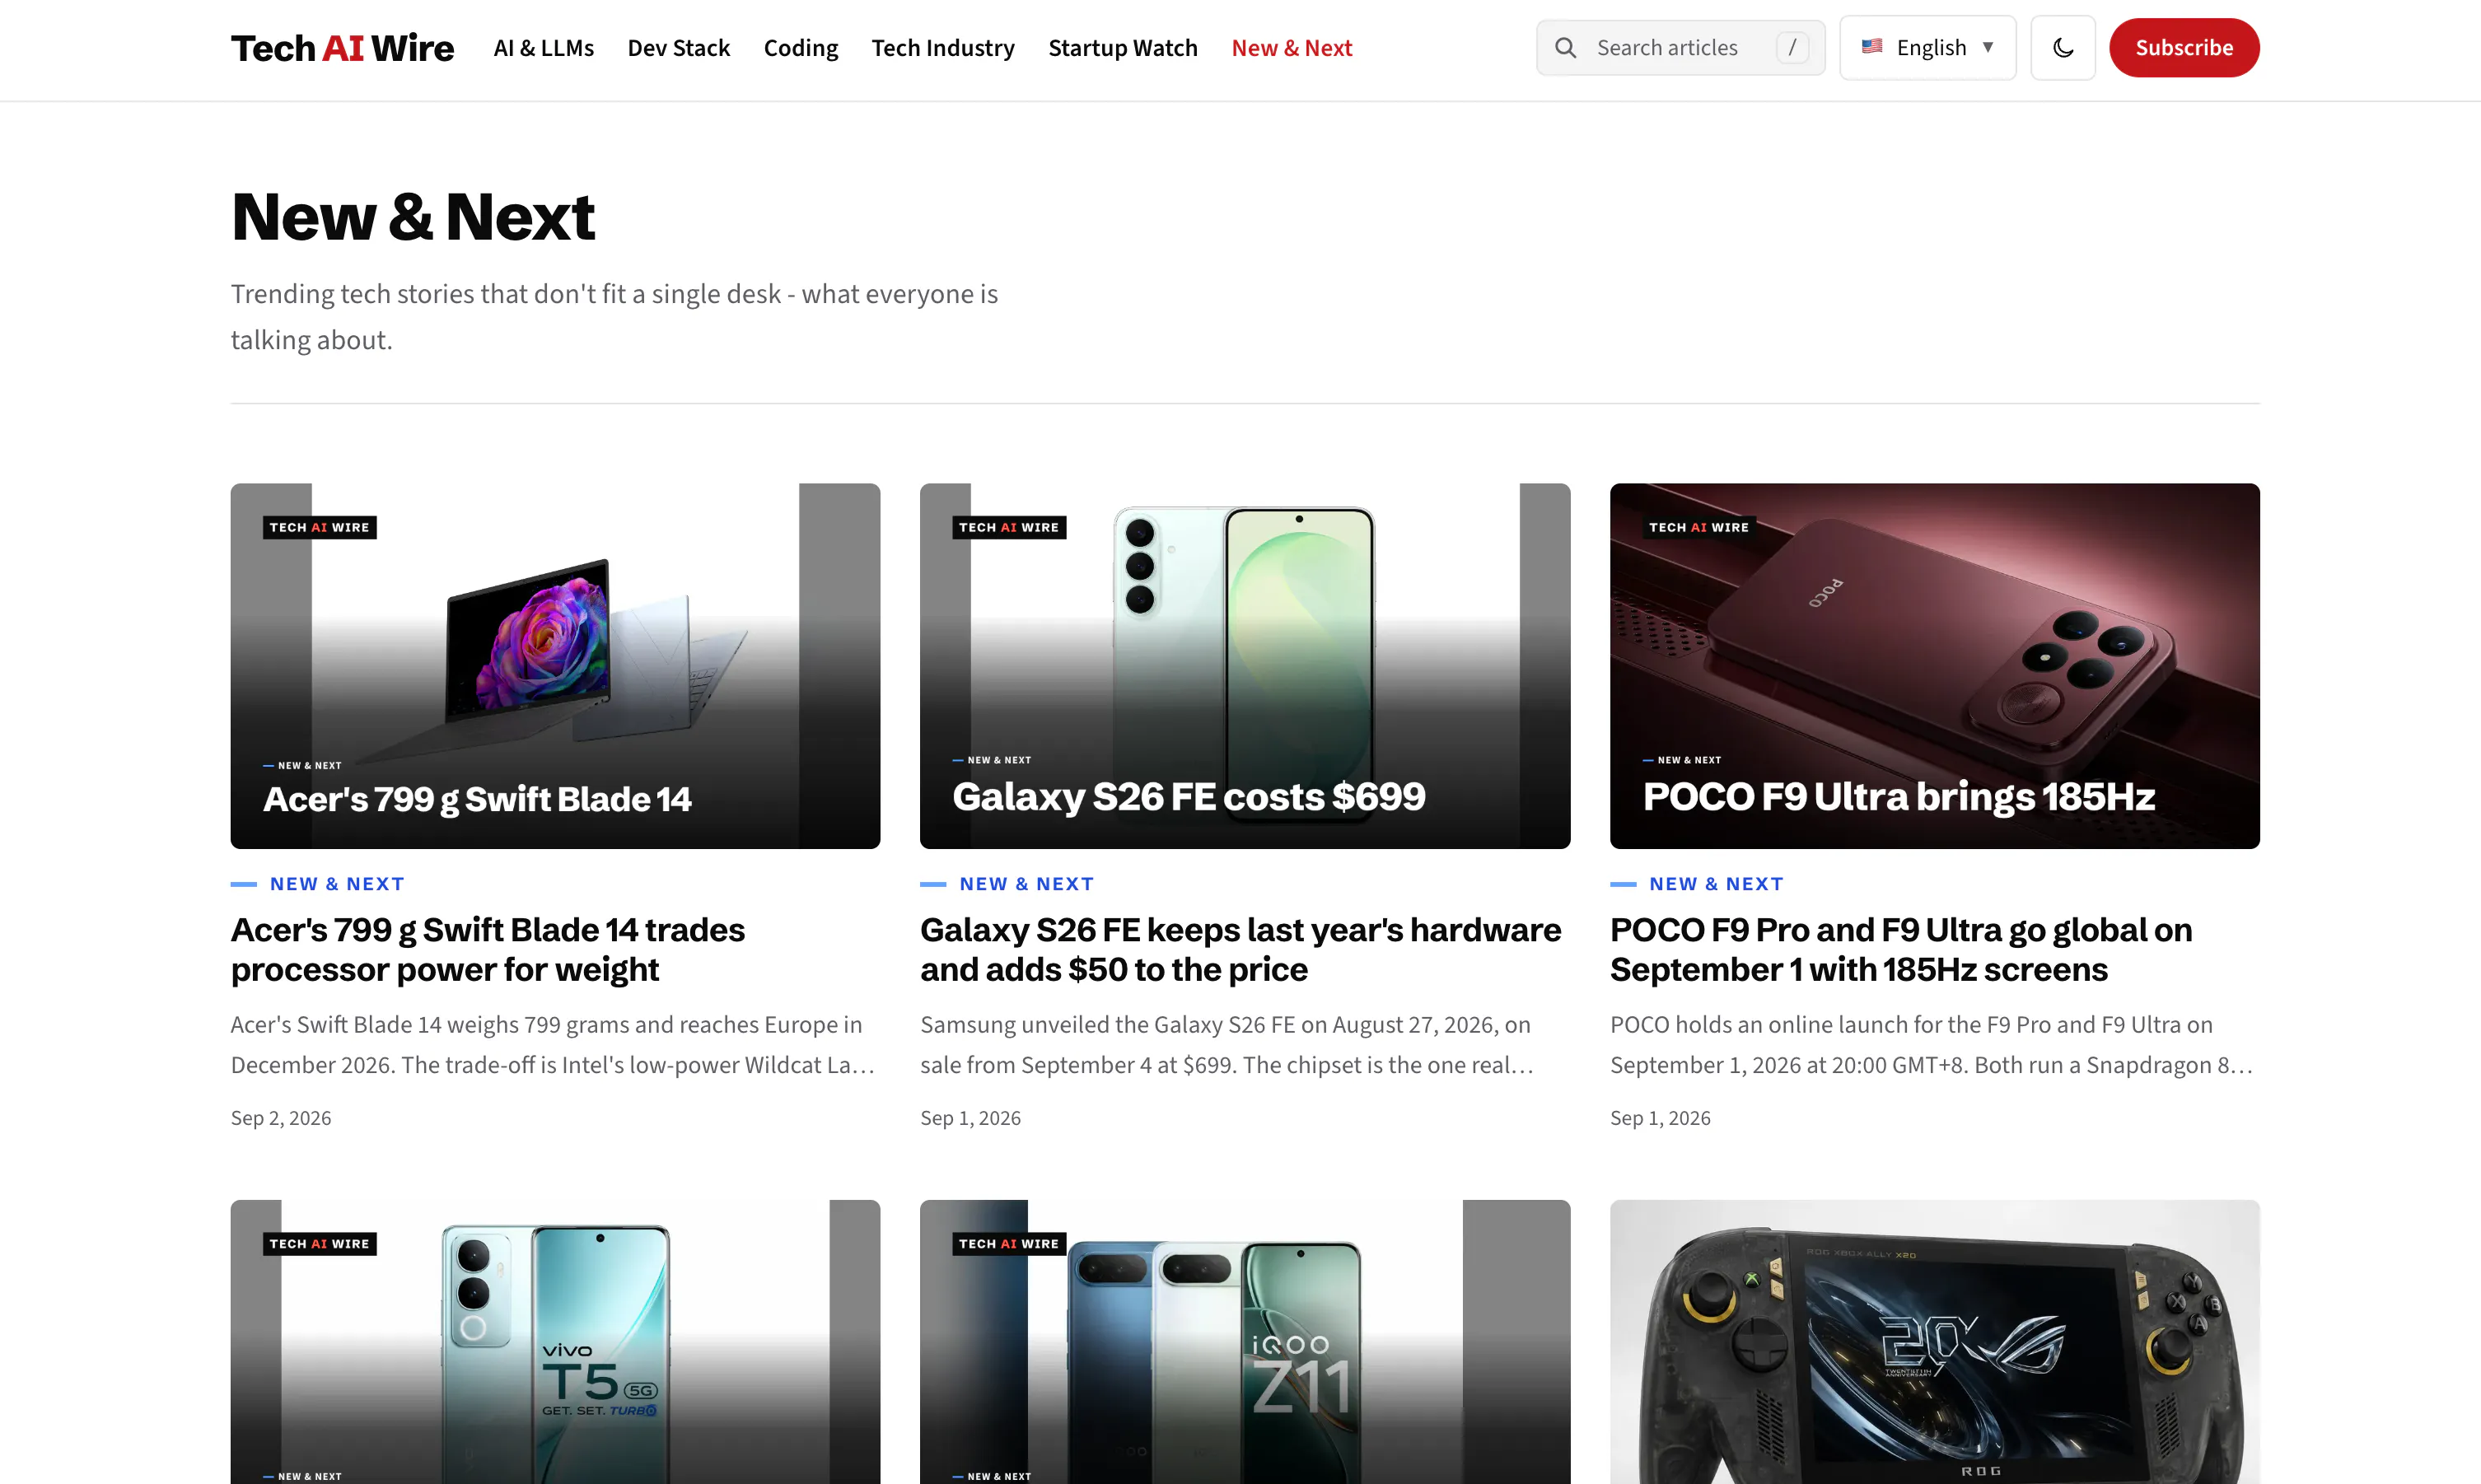Click the slash shortcut key badge
This screenshot has height=1484, width=2481.
tap(1792, 48)
